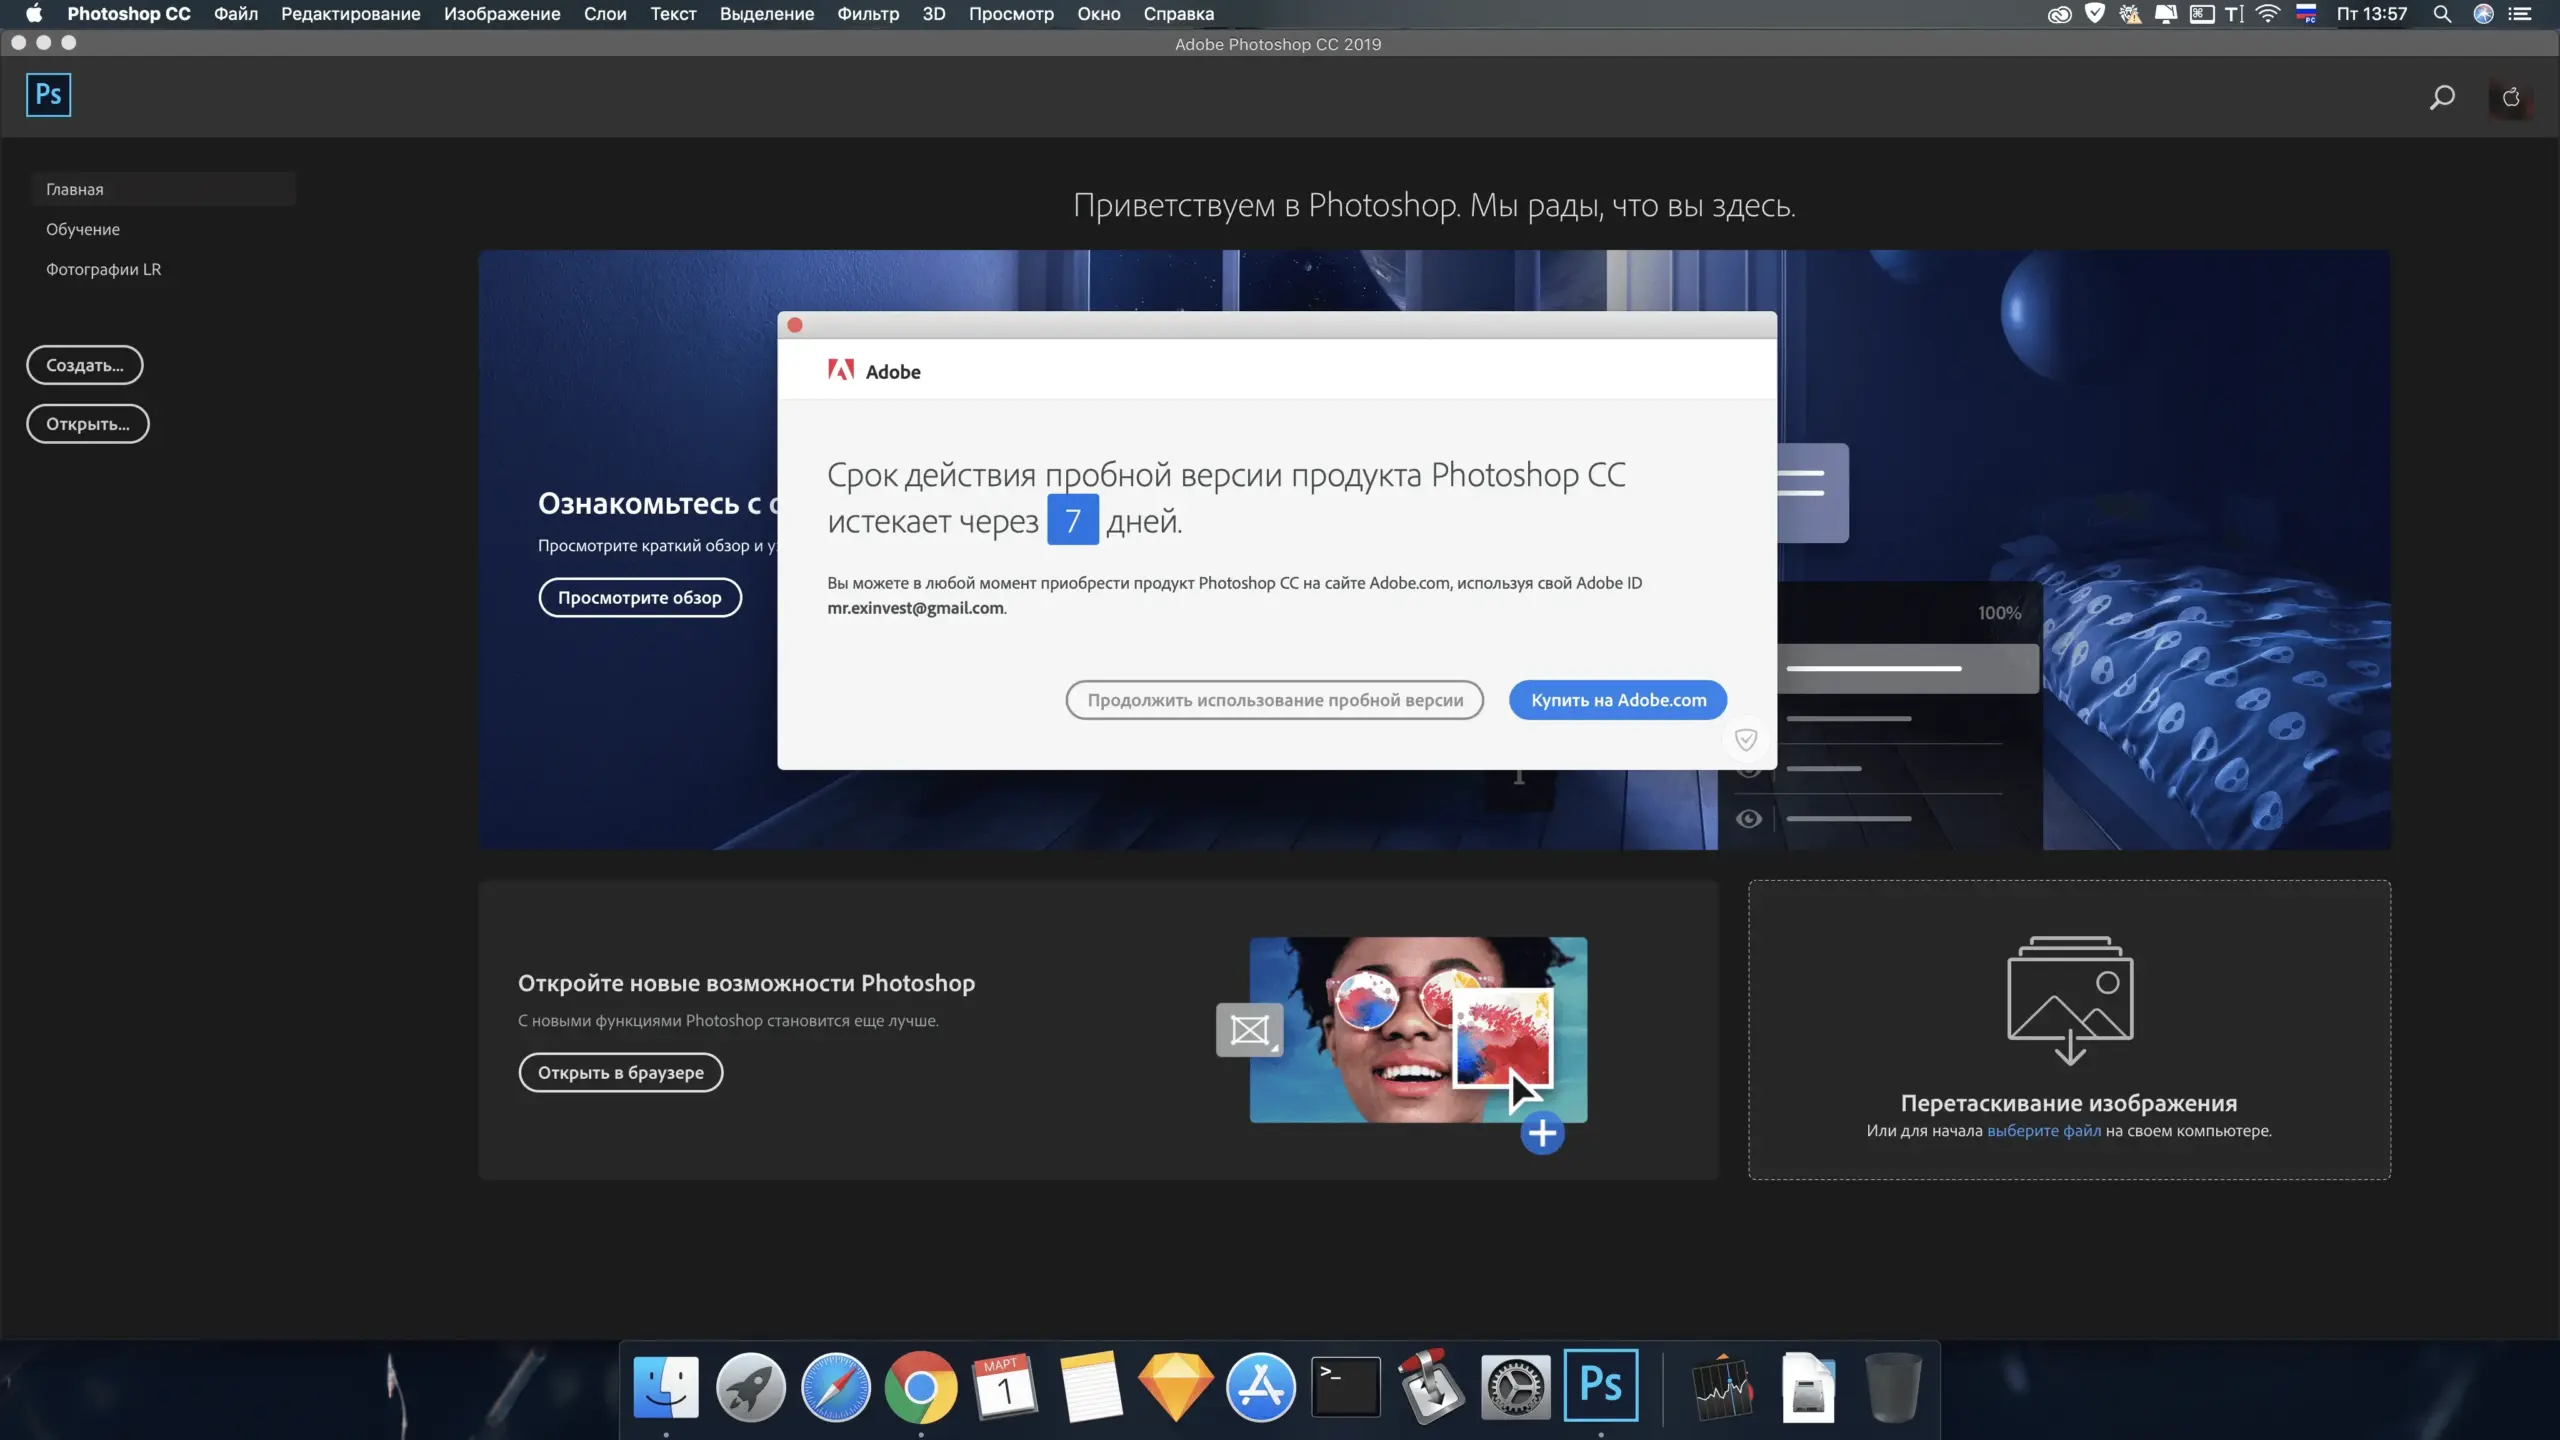Open Google Chrome from the dock
Screen dimensions: 2560x1440
click(920, 1387)
